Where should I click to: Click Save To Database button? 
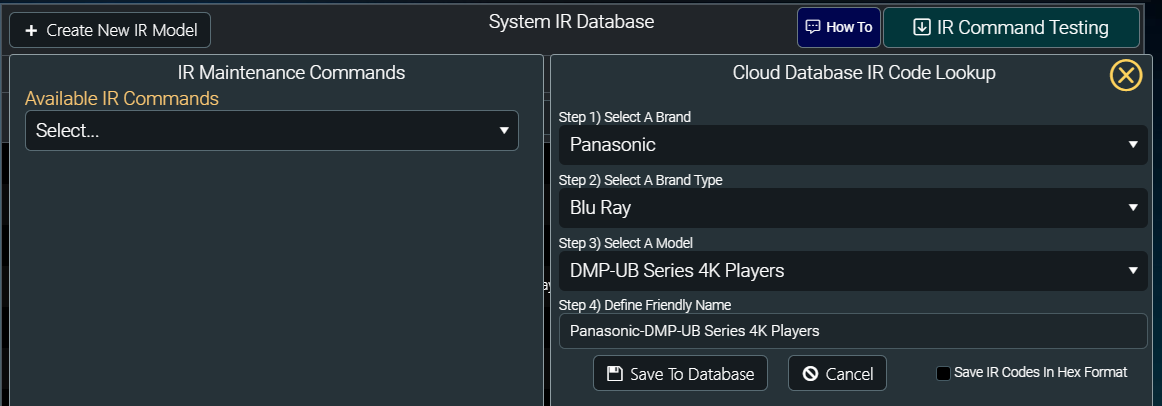tap(680, 373)
